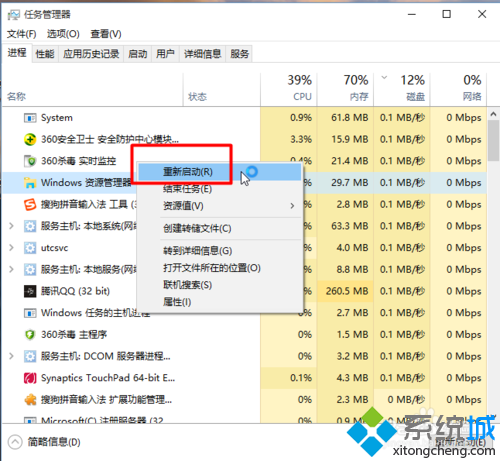
Task: Click the vertical scrollbar thumb
Action: click(493, 141)
